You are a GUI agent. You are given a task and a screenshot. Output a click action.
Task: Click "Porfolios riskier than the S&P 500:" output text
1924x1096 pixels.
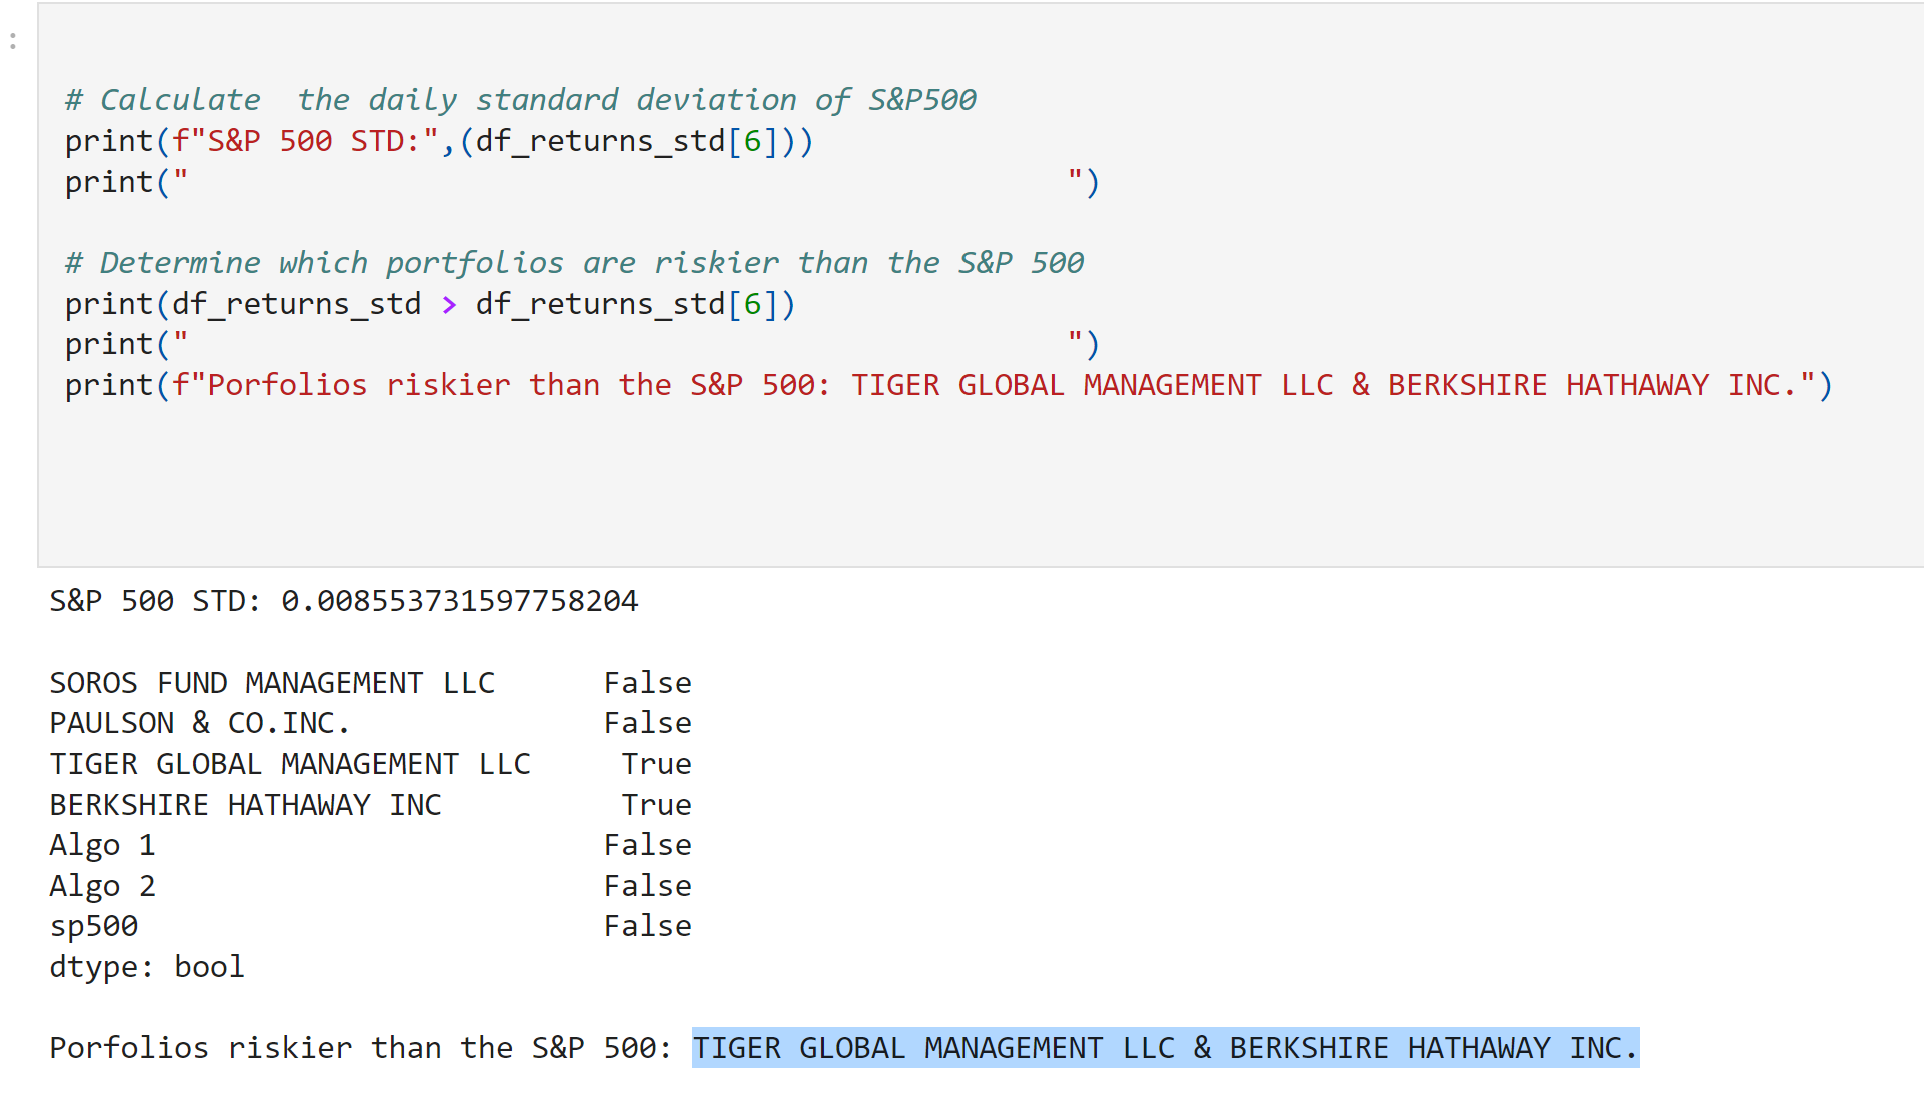pyautogui.click(x=360, y=1048)
